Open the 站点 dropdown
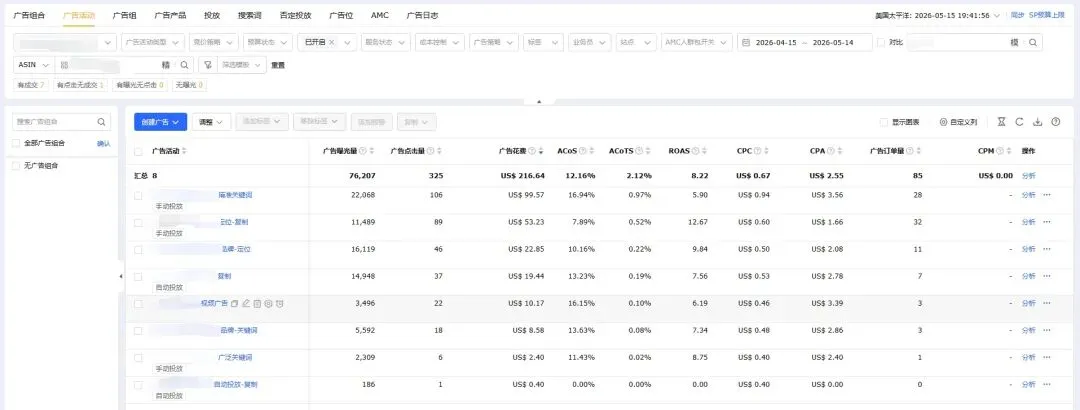The image size is (1080, 410). pyautogui.click(x=636, y=42)
